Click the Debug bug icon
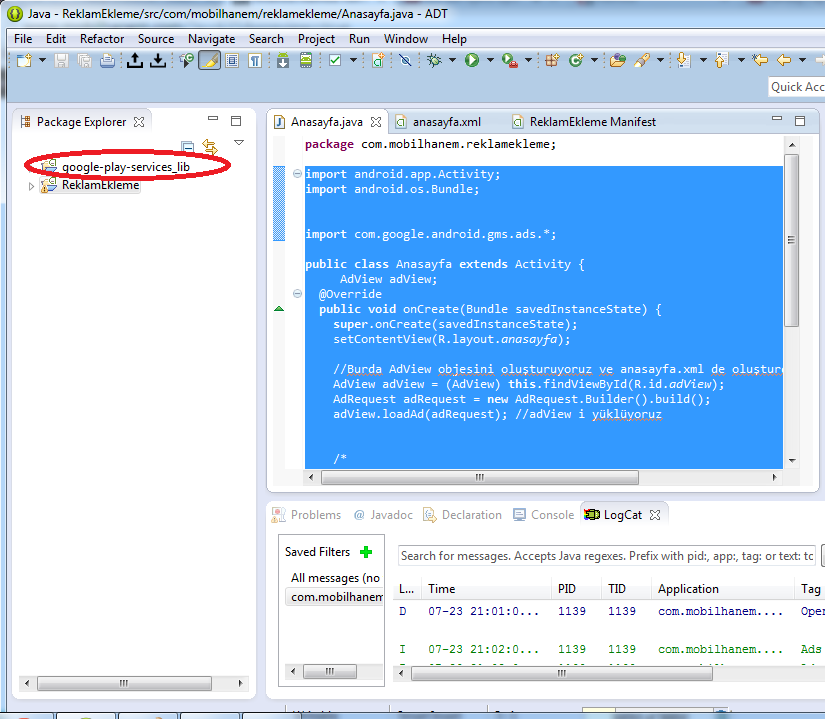Screen dimensions: 825x719 [434, 60]
